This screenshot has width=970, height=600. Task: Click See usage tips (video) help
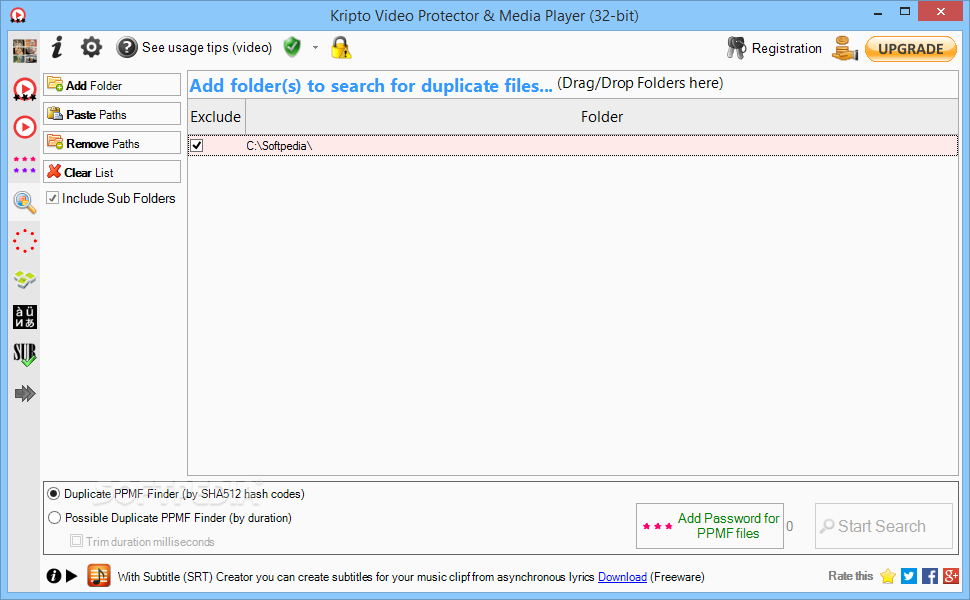click(194, 48)
